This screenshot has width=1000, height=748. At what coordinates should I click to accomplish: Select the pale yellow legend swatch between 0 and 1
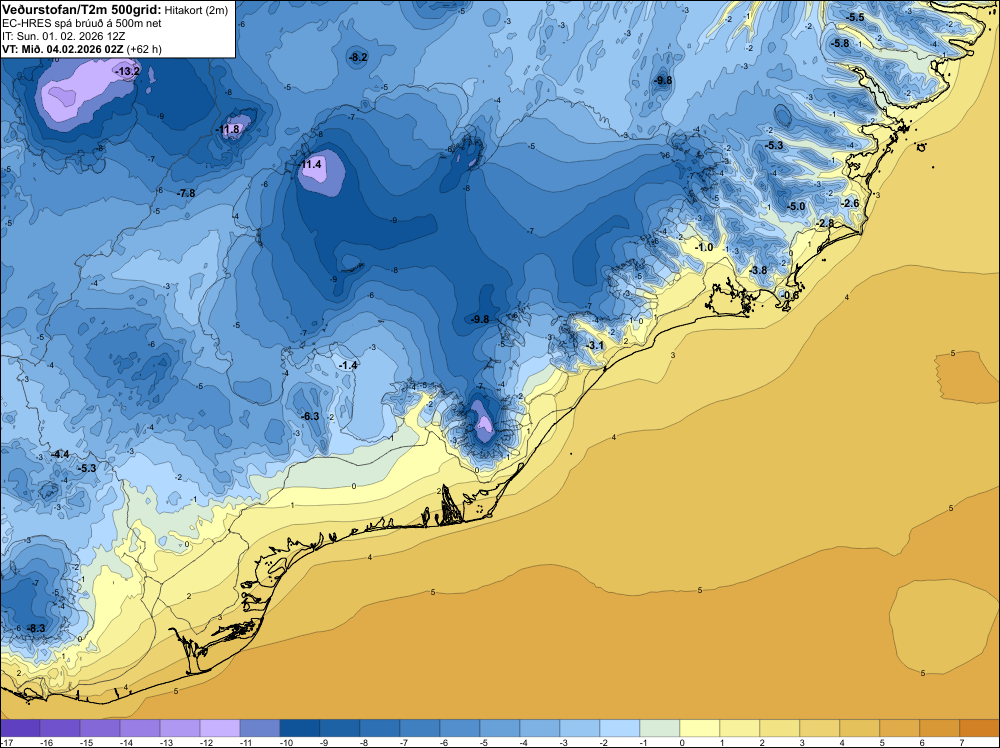(700, 728)
